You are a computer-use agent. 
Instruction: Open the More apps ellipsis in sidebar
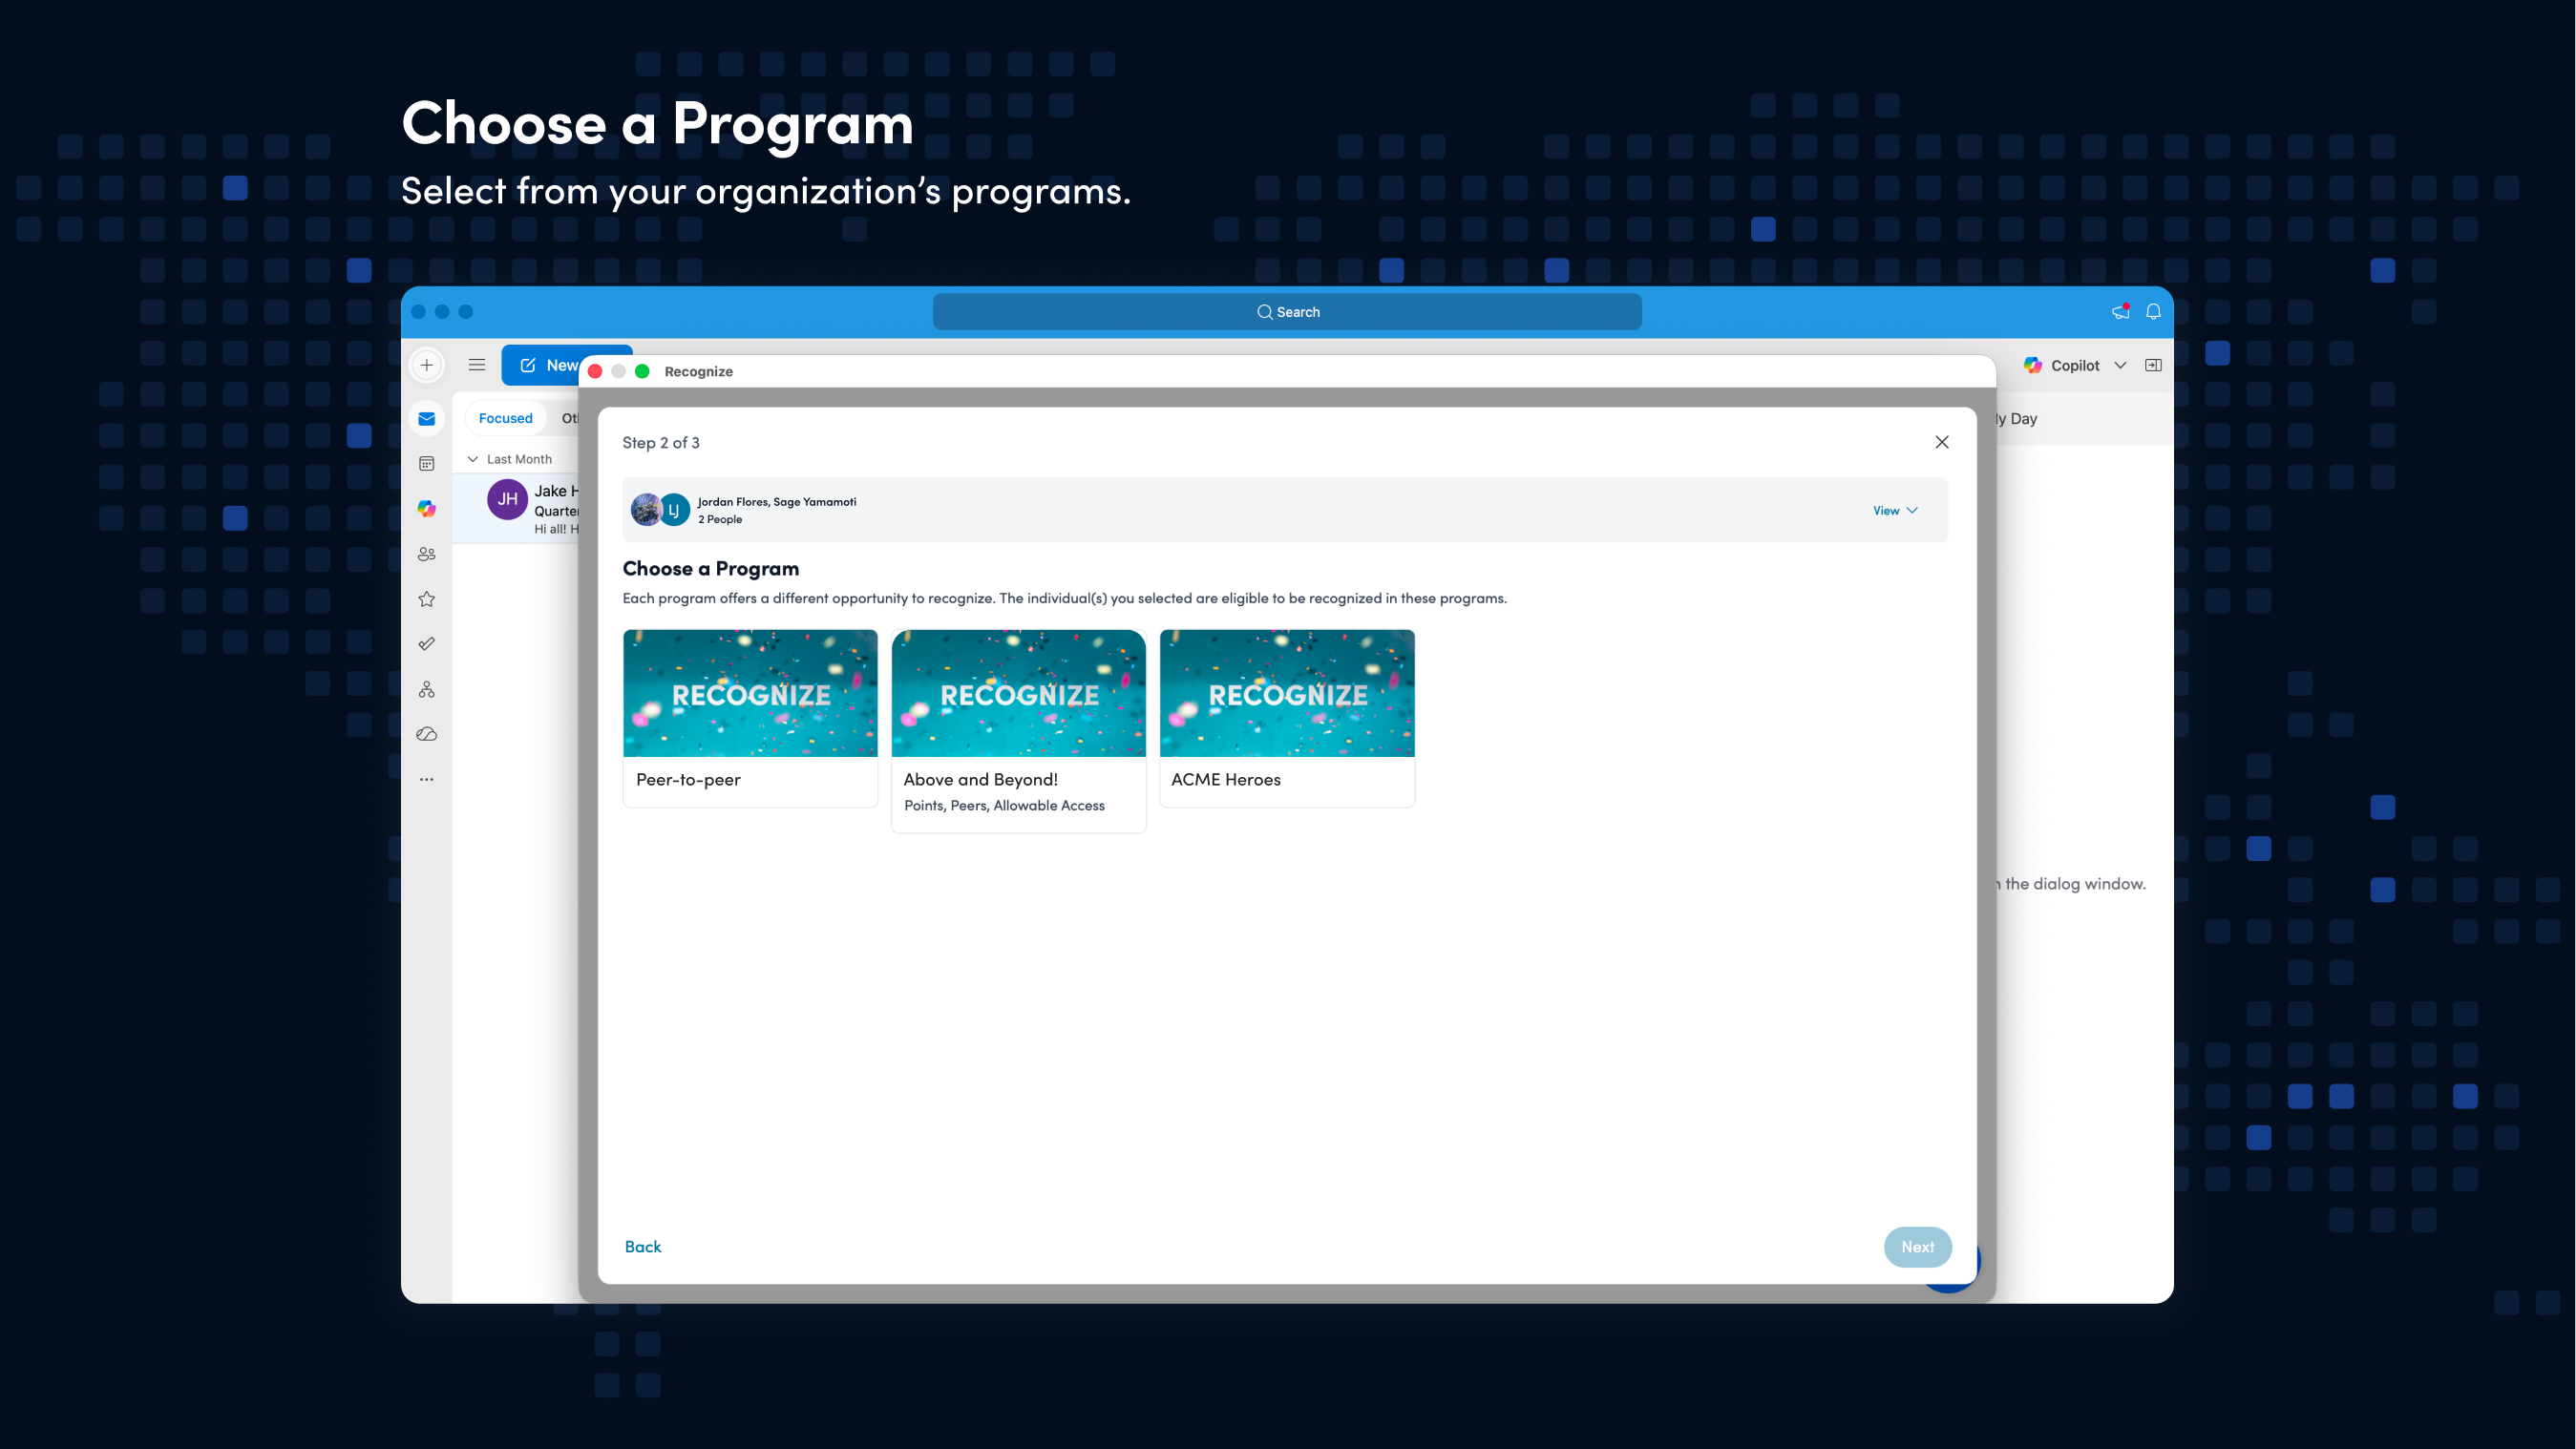[427, 779]
